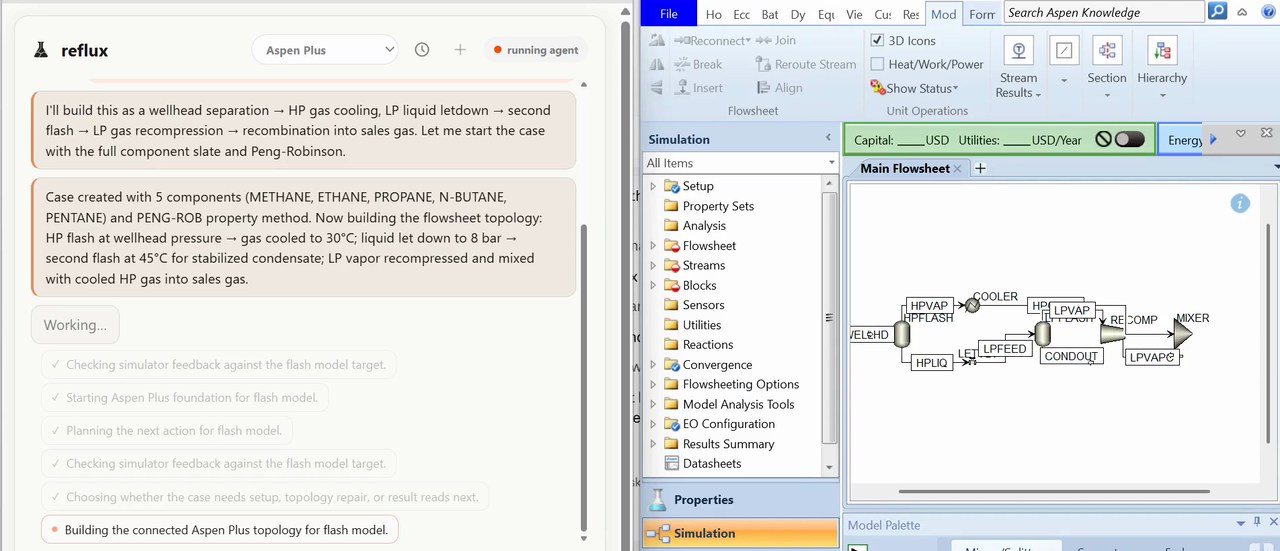Click the Properties environment flask icon

point(657,499)
